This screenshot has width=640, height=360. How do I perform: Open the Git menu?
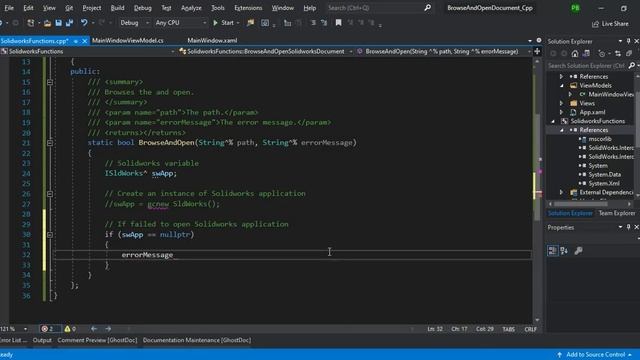[x=69, y=8]
